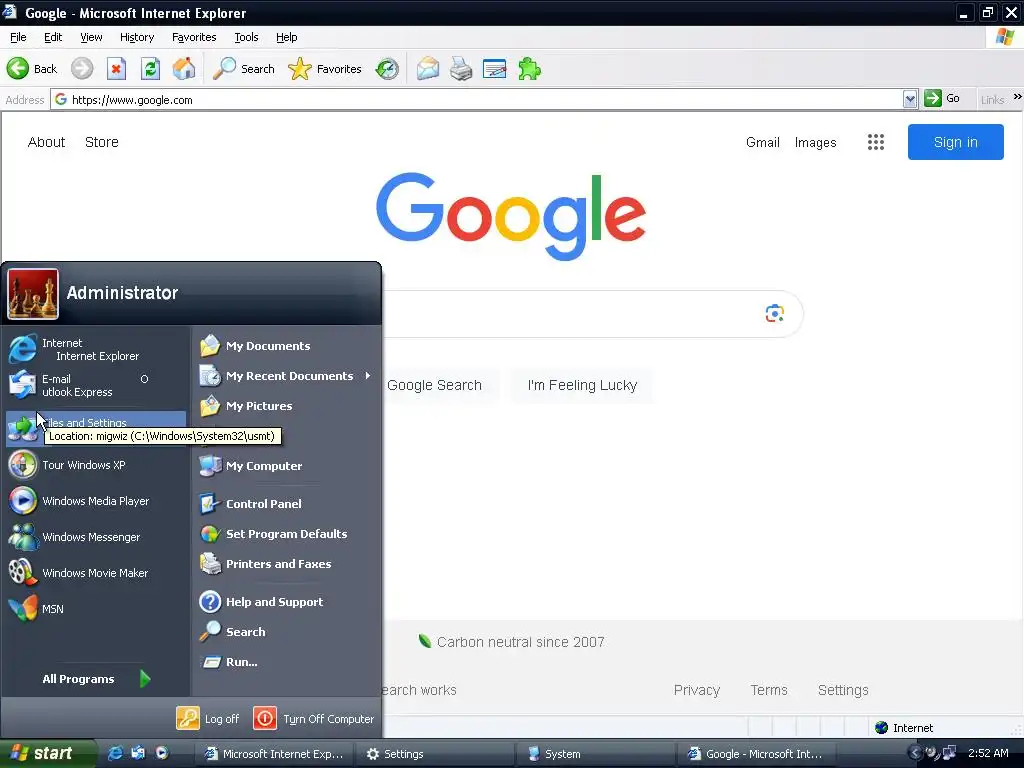Open the Tools menu

[246, 37]
